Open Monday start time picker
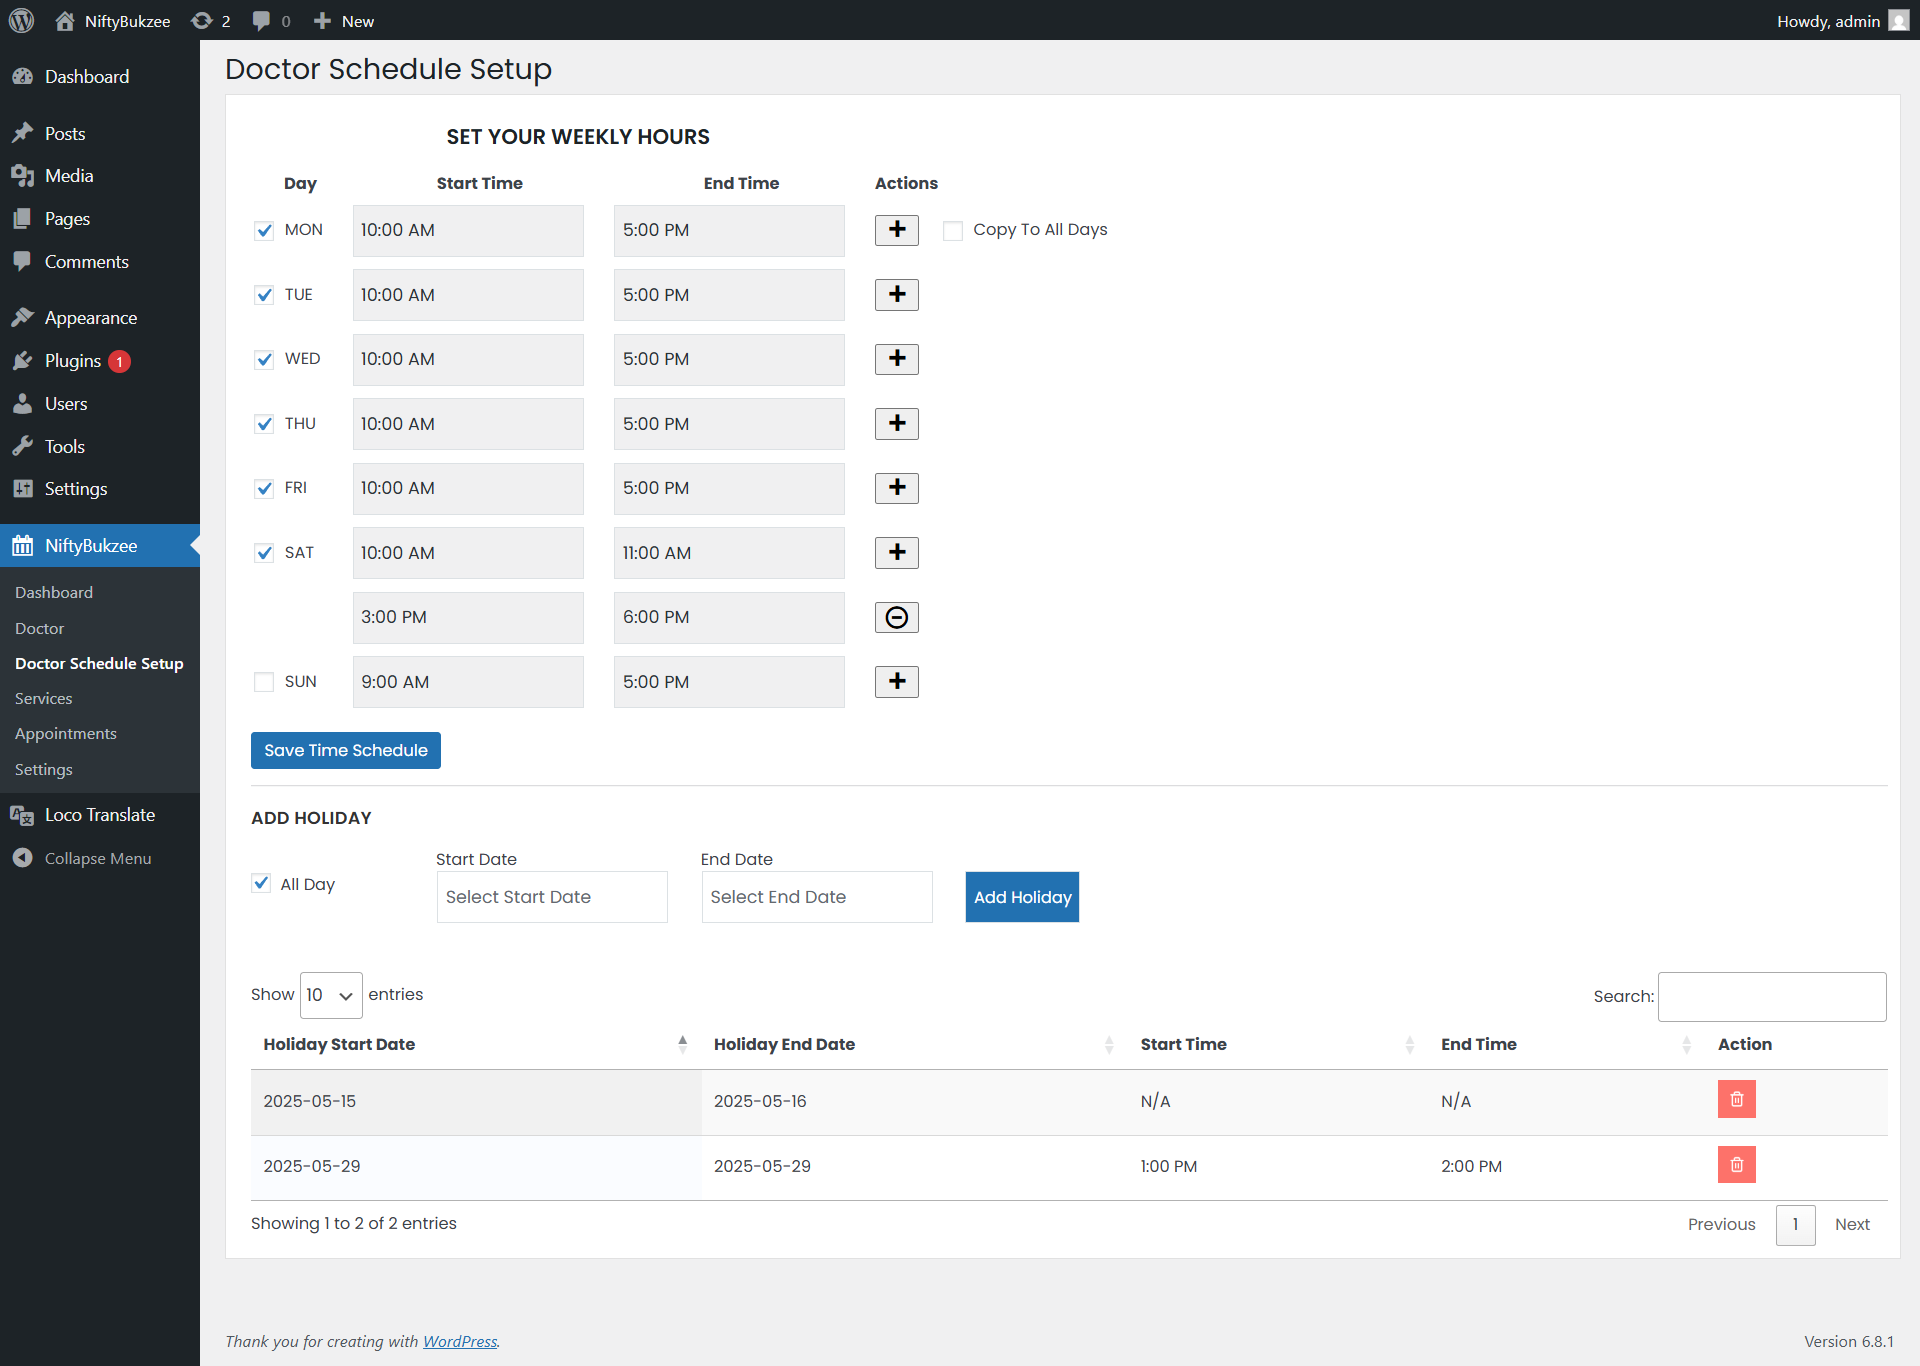The width and height of the screenshot is (1920, 1366). point(467,231)
